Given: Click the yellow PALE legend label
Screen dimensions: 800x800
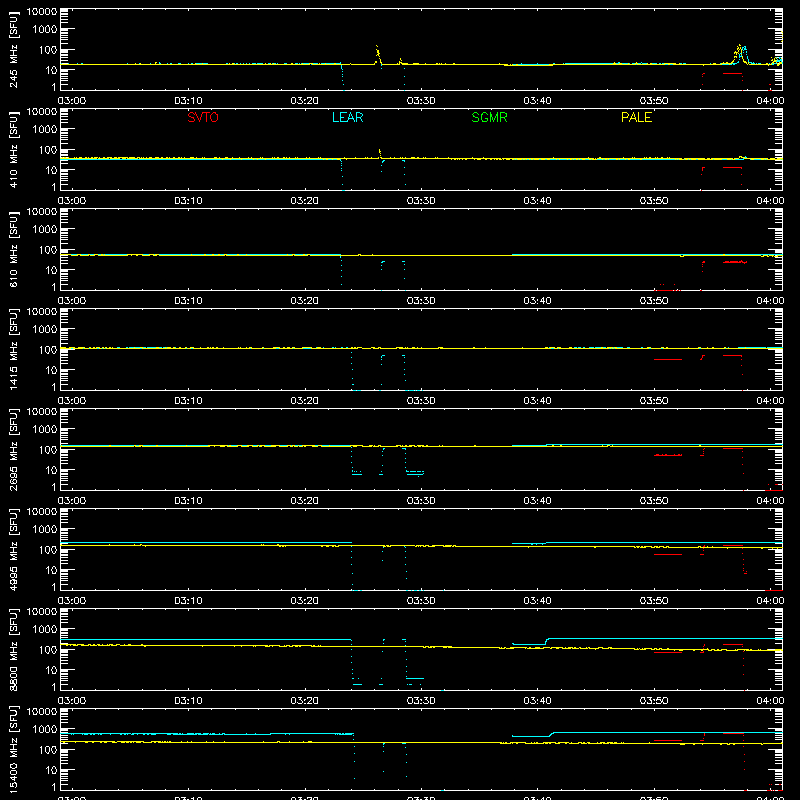Looking at the screenshot, I should [636, 117].
